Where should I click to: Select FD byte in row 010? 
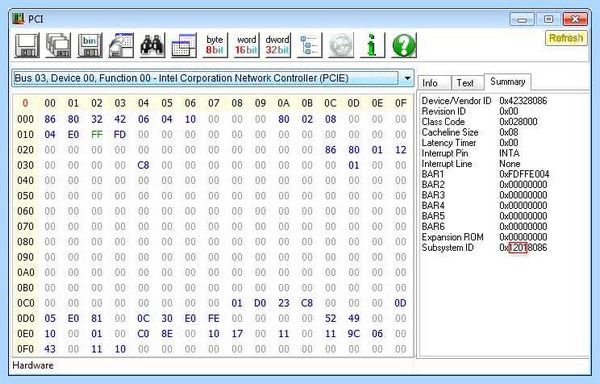pyautogui.click(x=120, y=135)
